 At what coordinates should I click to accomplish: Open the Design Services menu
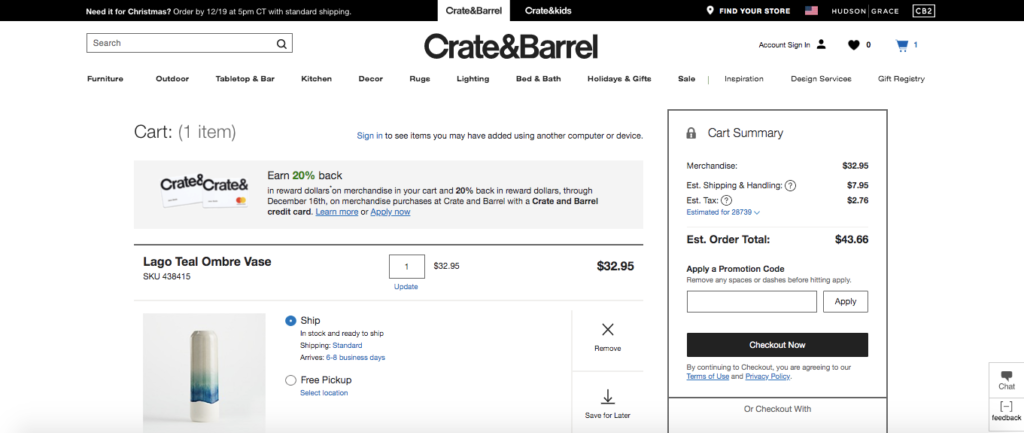pyautogui.click(x=821, y=79)
